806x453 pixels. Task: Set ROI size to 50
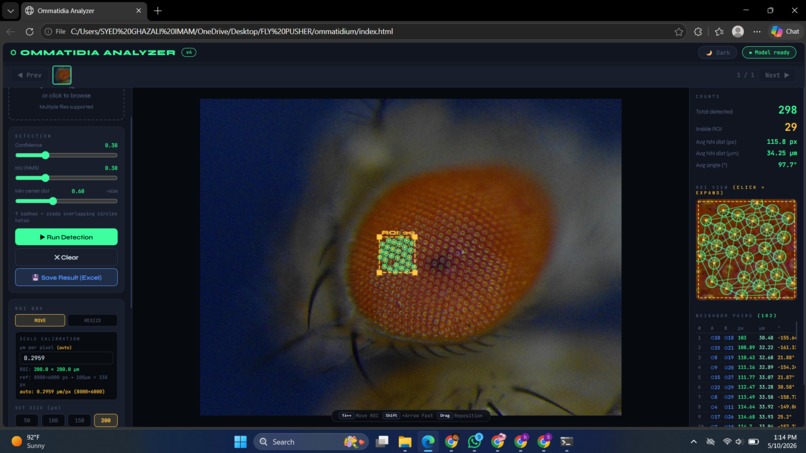point(27,420)
